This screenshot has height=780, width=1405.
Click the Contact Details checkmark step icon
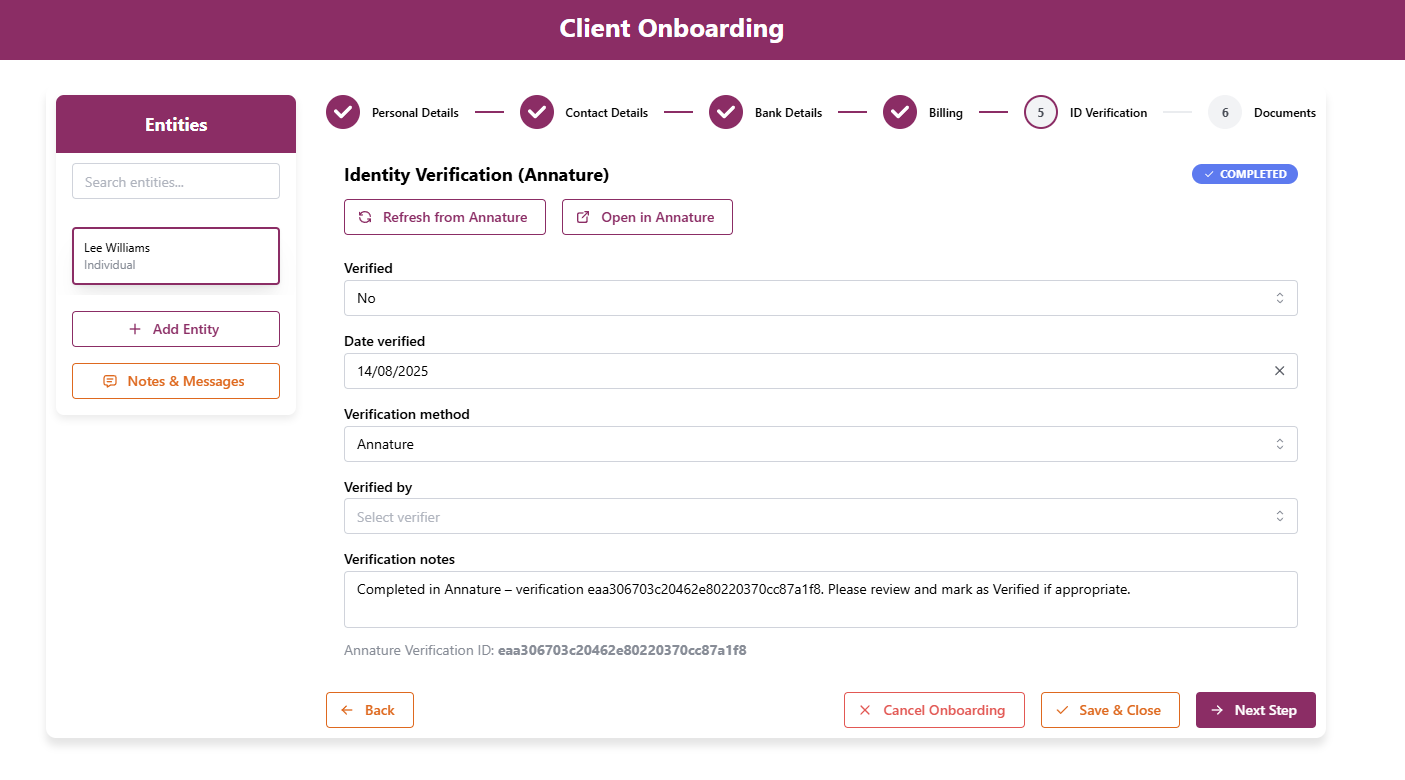point(537,113)
